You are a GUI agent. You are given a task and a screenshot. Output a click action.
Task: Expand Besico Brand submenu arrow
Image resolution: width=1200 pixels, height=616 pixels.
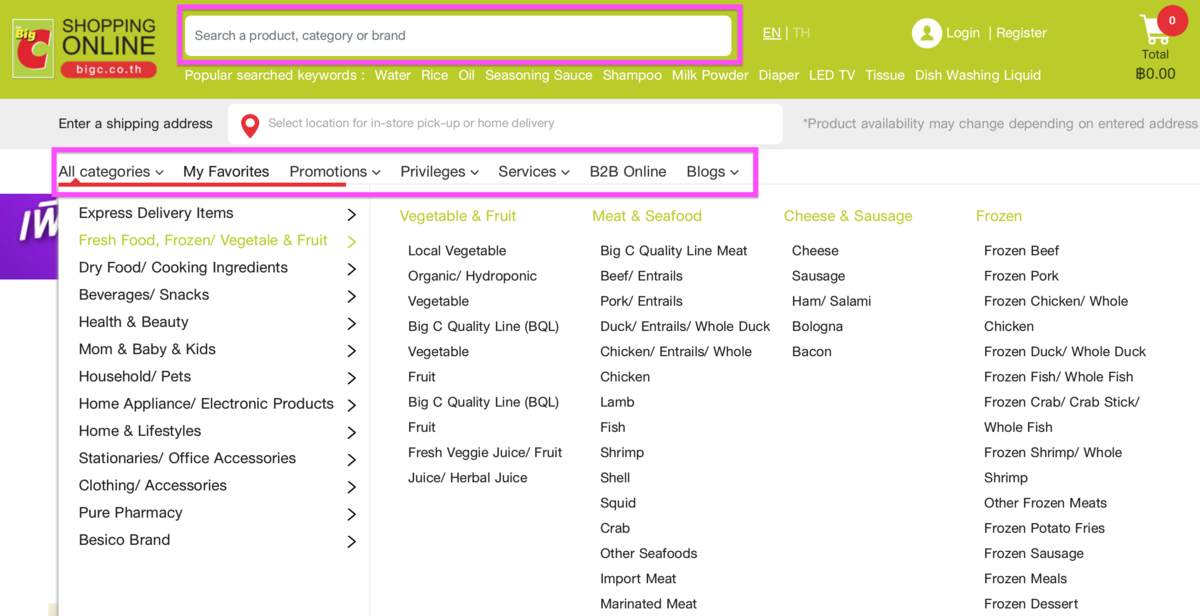pos(351,541)
